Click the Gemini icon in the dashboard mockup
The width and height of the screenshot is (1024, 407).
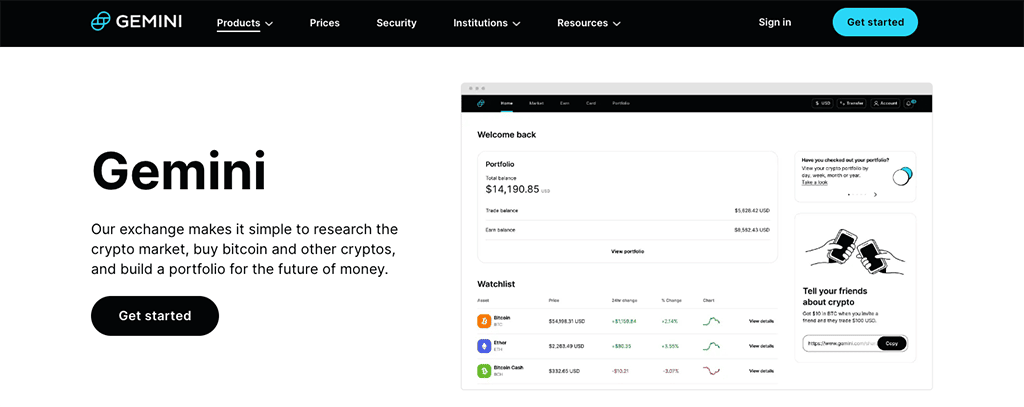[481, 103]
